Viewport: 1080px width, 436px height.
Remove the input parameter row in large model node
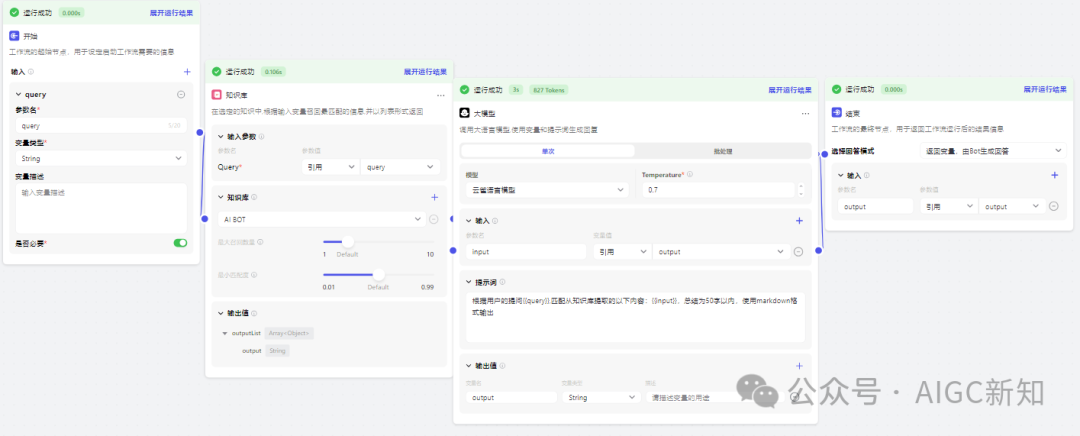(798, 252)
